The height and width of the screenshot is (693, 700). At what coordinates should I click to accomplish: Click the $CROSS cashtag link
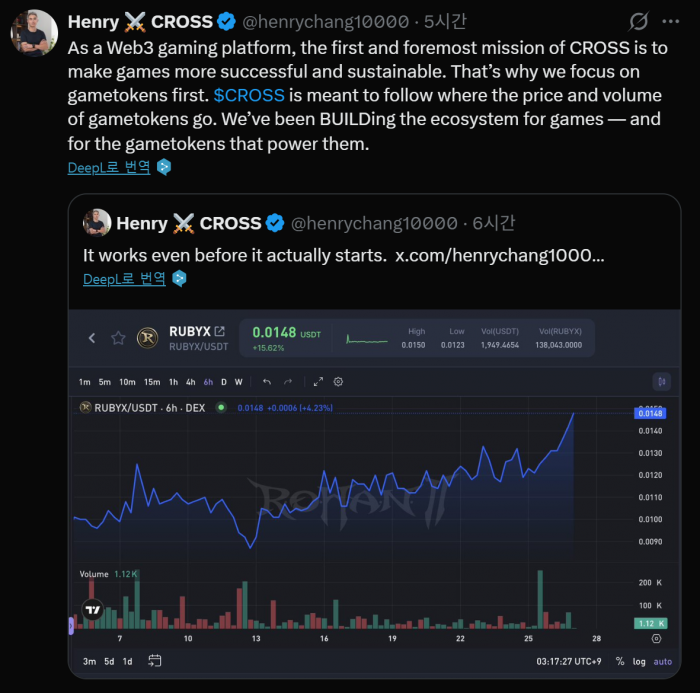[249, 98]
